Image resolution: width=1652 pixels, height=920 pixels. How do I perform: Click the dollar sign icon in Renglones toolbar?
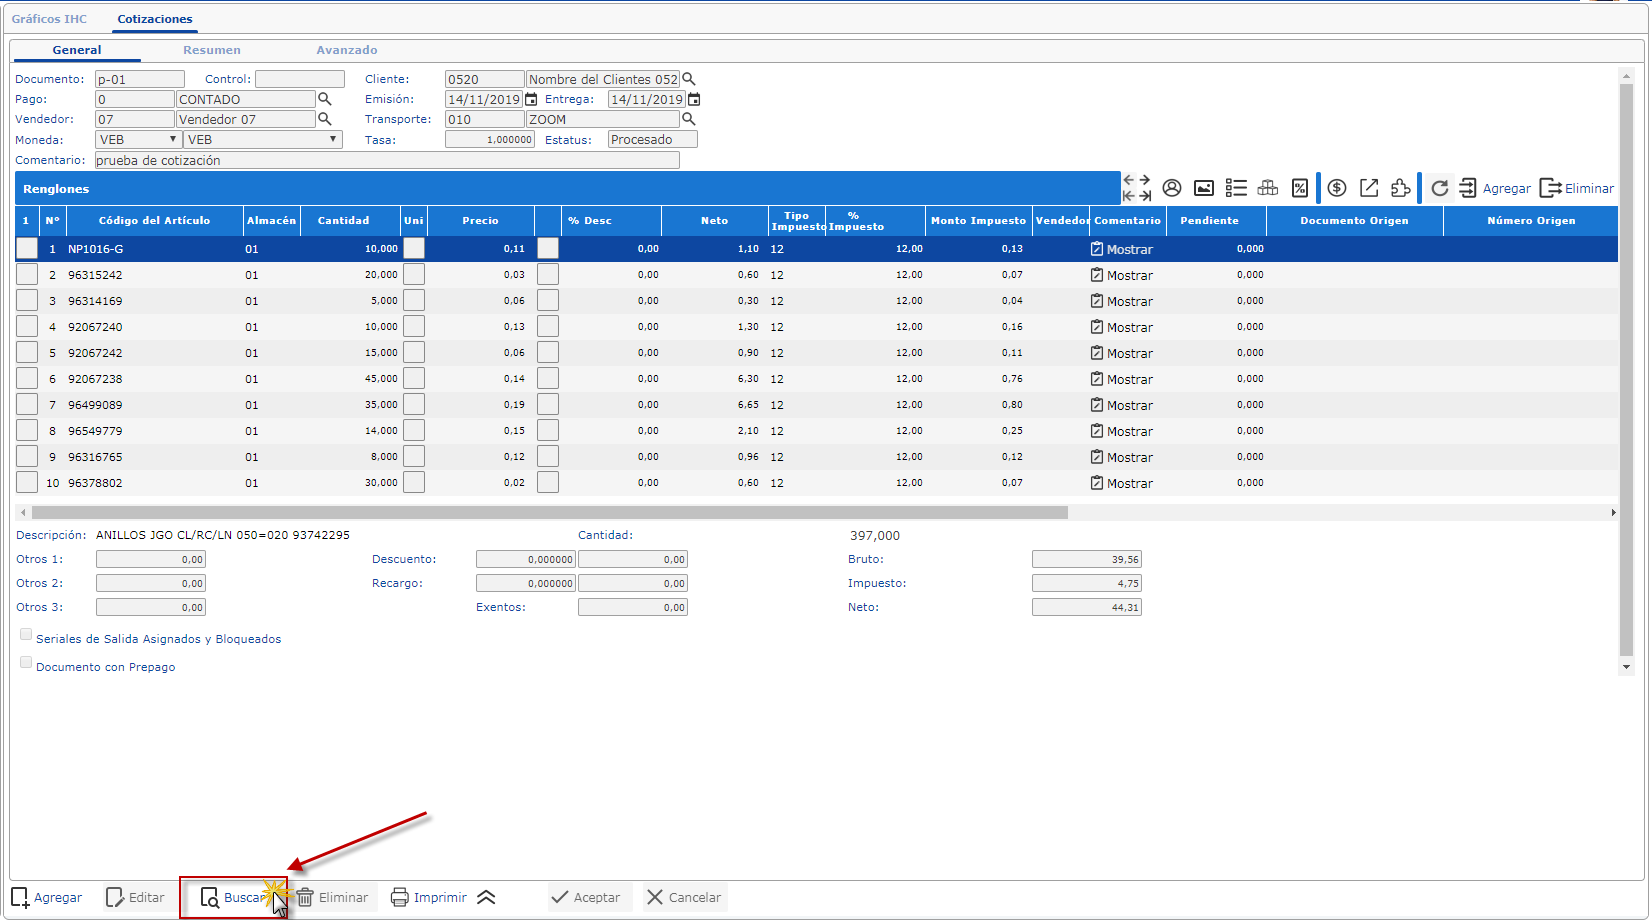tap(1337, 188)
